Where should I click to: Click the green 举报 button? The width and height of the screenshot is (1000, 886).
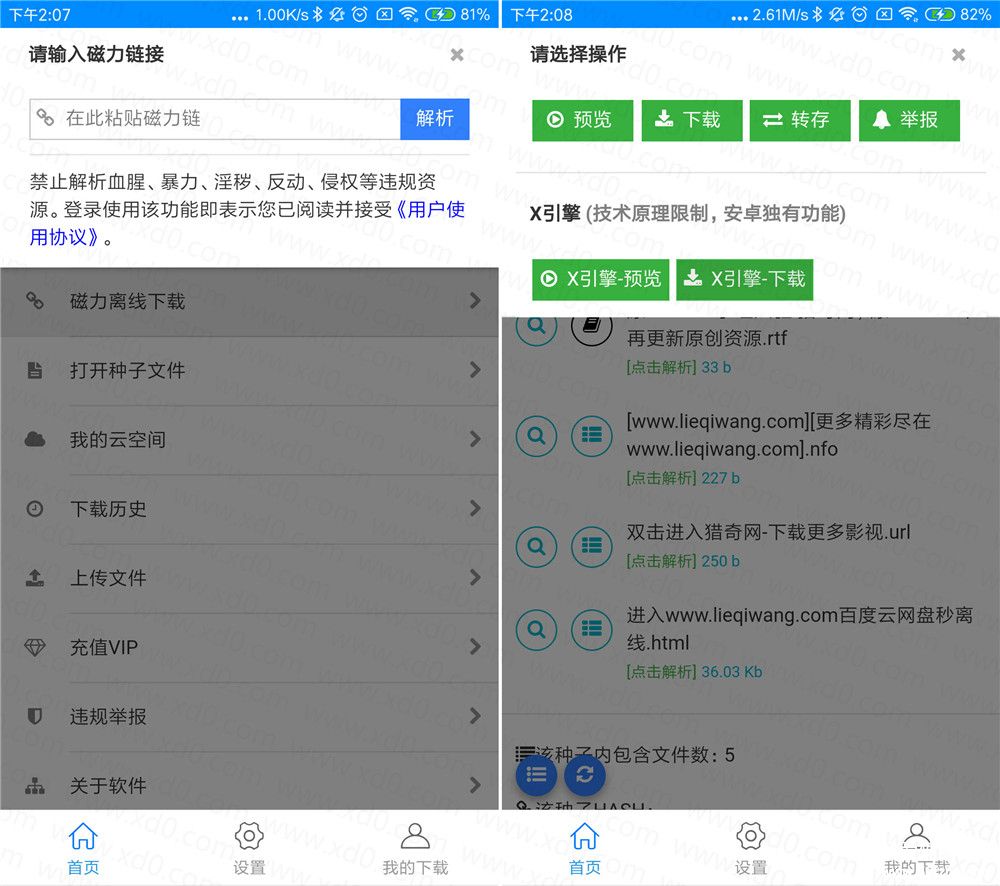point(909,120)
